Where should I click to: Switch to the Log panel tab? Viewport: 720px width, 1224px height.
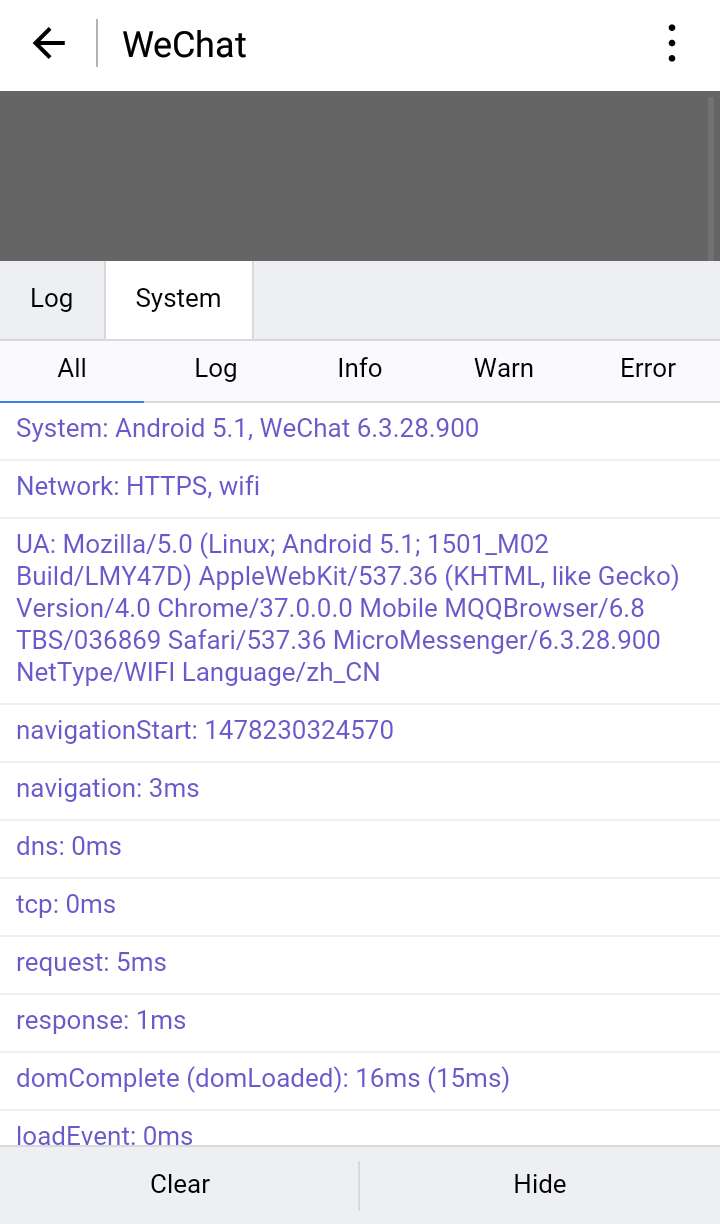coord(52,299)
